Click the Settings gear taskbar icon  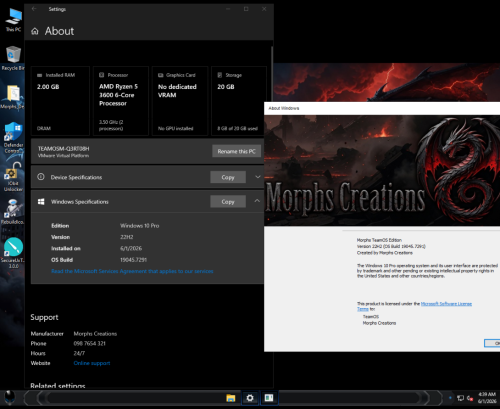(x=250, y=398)
